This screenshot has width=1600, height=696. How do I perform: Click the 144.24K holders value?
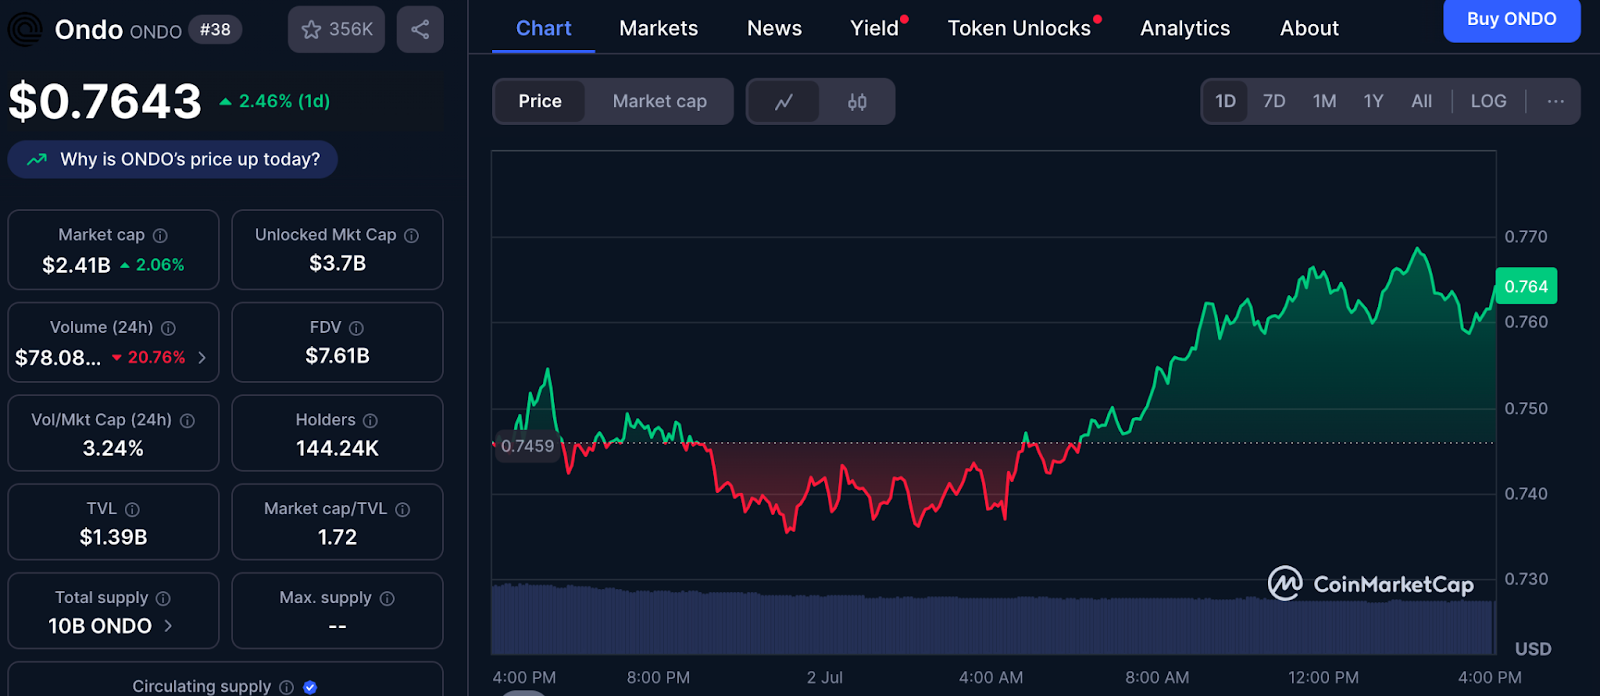pyautogui.click(x=337, y=448)
